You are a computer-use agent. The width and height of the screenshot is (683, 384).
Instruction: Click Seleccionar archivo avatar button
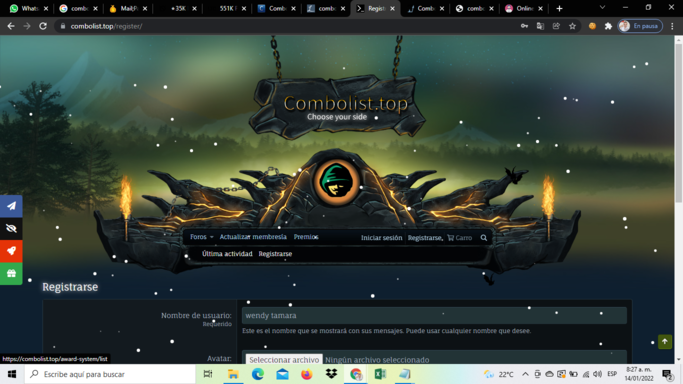[x=284, y=360]
